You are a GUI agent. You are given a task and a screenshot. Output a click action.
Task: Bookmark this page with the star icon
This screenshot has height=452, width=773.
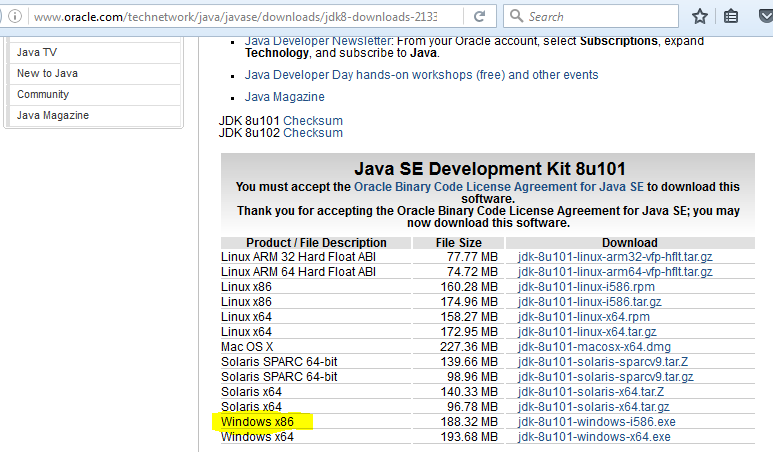point(700,17)
